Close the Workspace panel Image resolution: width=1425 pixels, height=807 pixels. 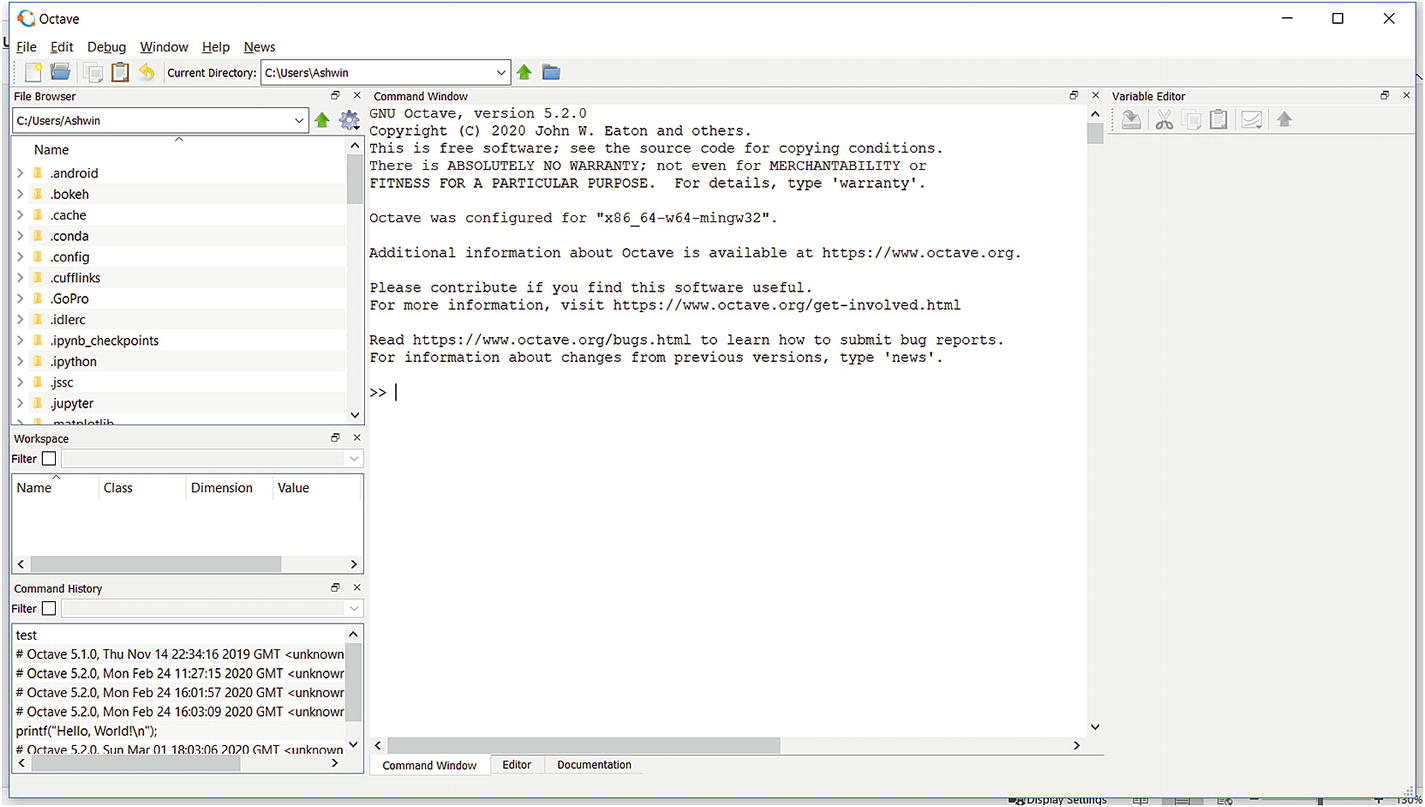[357, 438]
